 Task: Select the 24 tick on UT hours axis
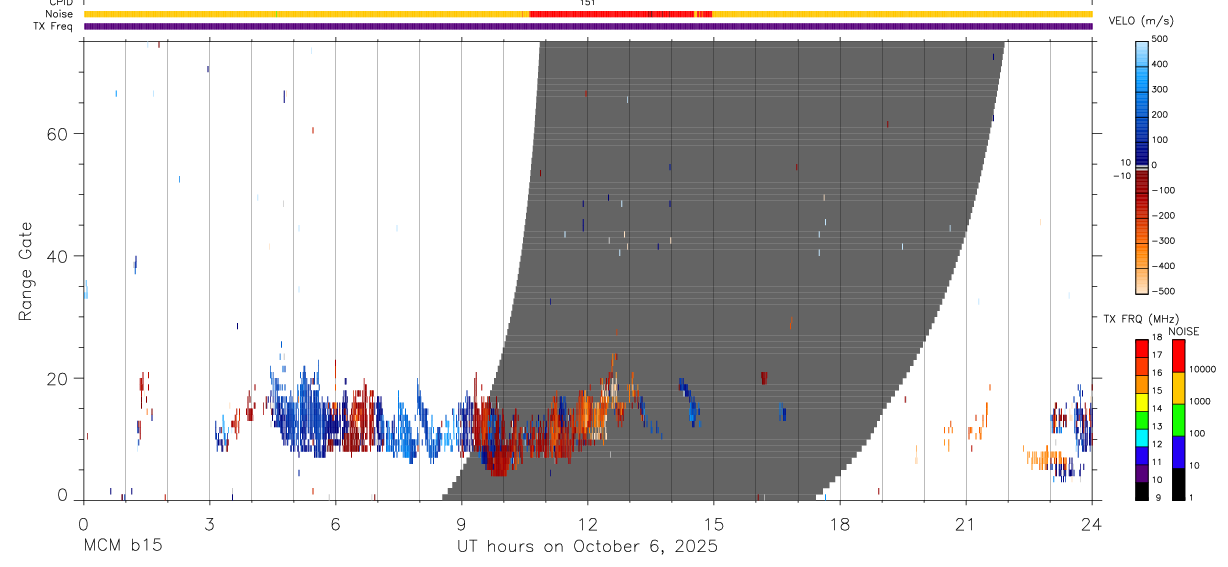tap(1092, 523)
